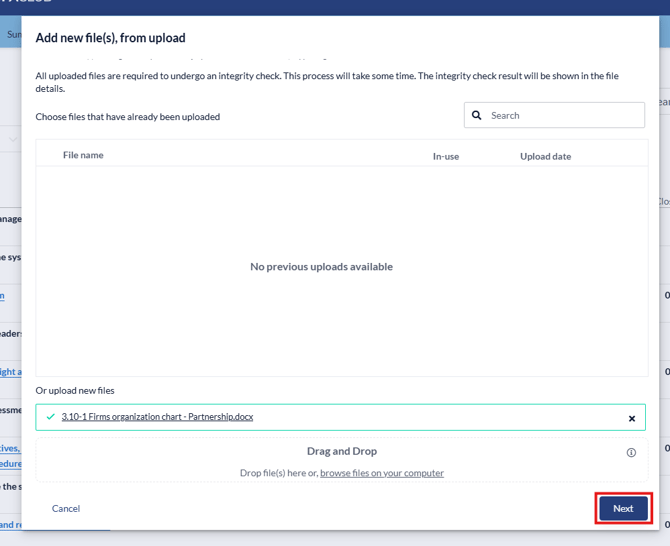670x546 pixels.
Task: Sort by File name column header
Action: tap(83, 155)
